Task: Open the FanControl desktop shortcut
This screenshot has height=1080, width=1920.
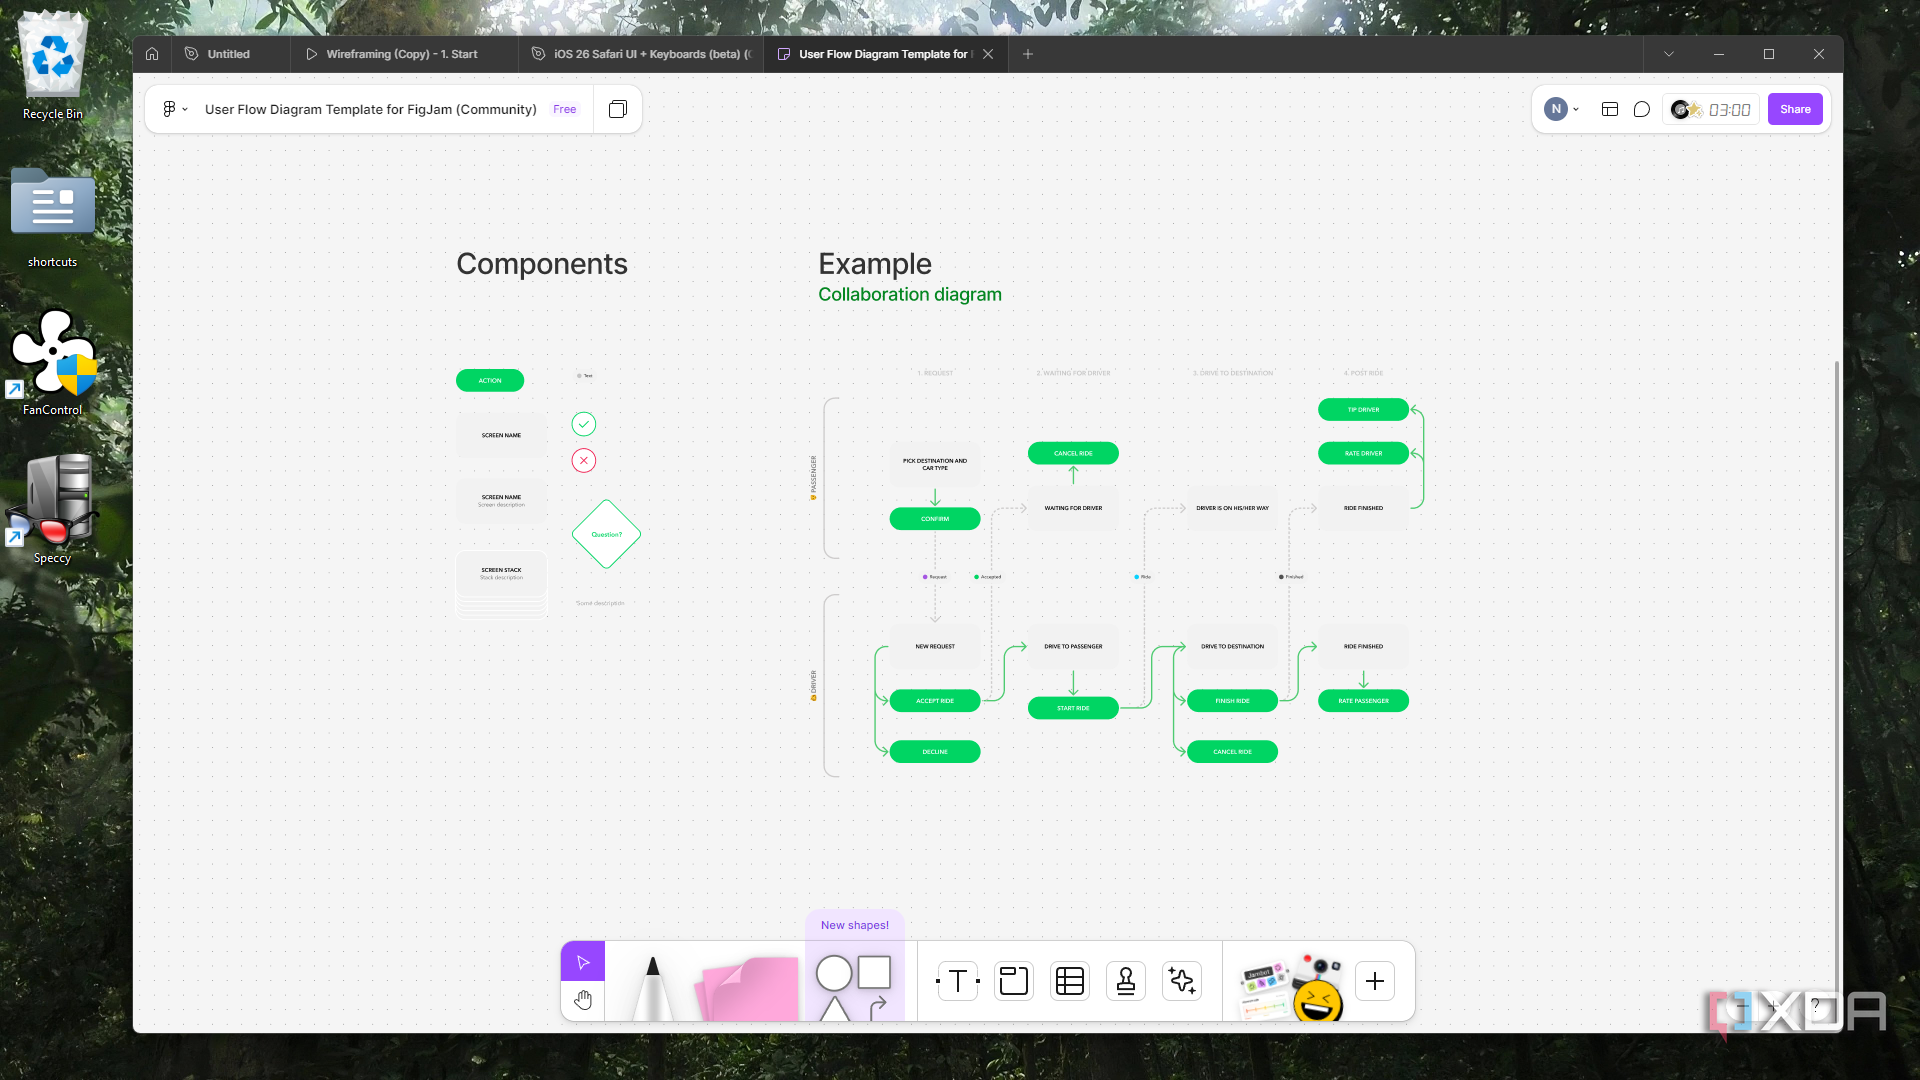Action: click(53, 362)
